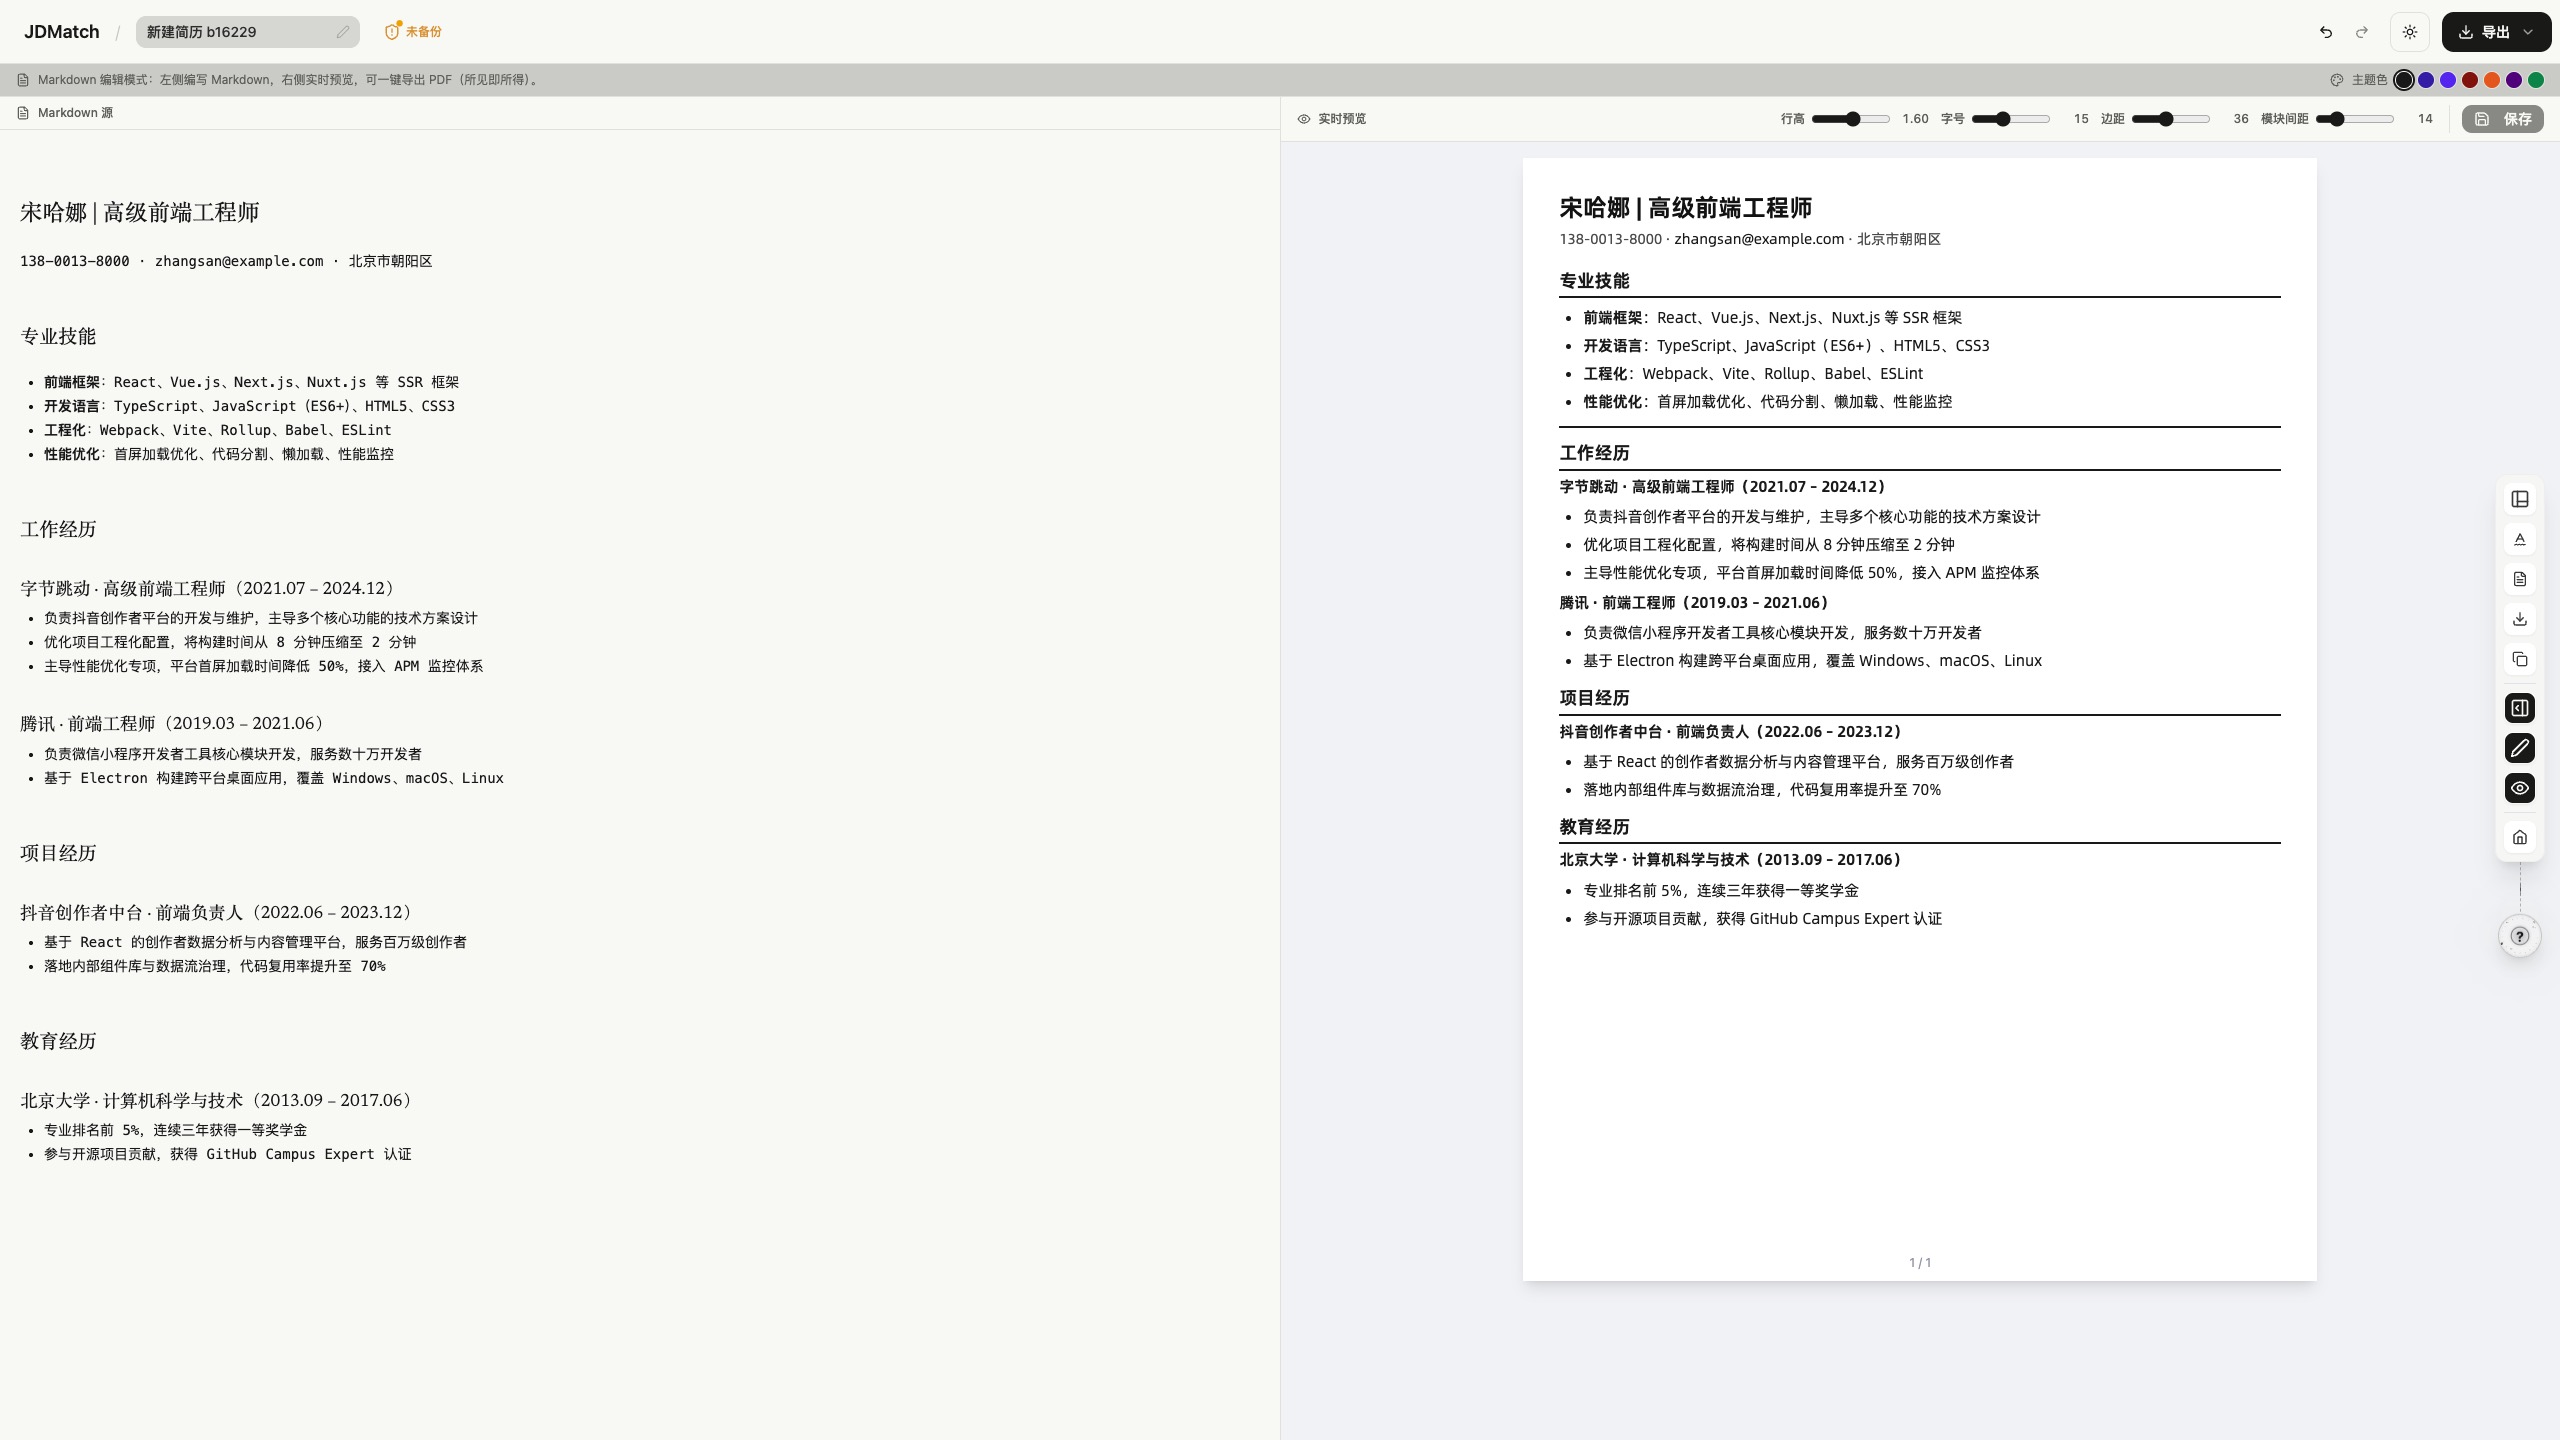This screenshot has height=1440, width=2560.
Task: Open the font style icon with underlined A
Action: pyautogui.click(x=2519, y=539)
